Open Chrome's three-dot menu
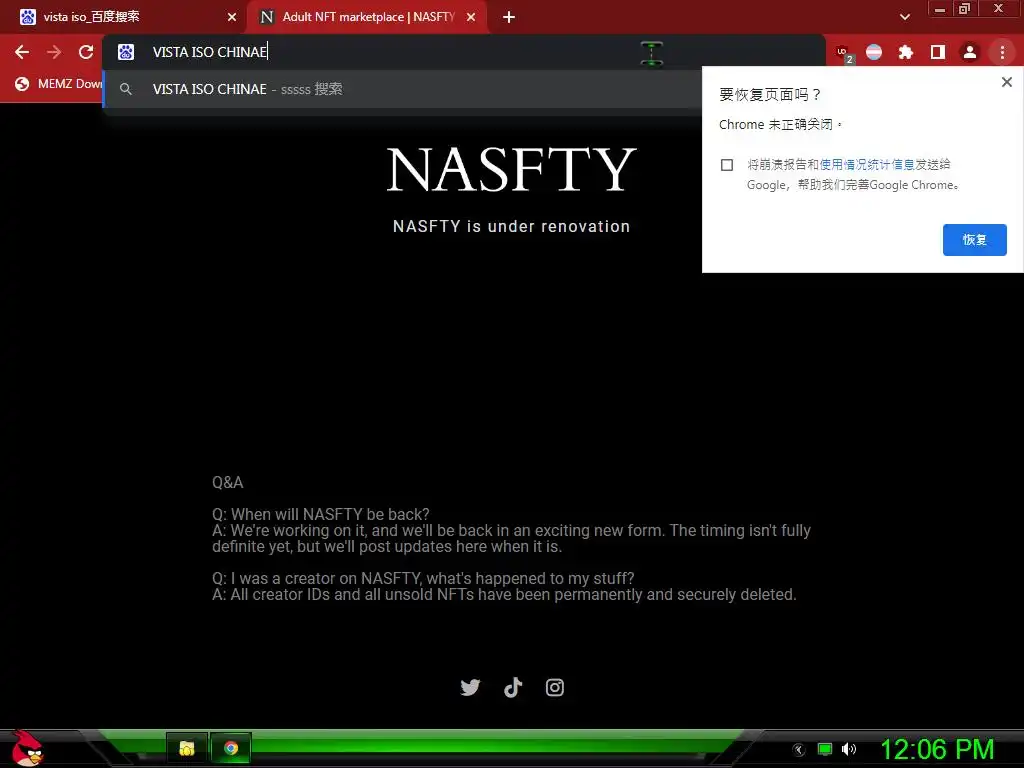This screenshot has width=1024, height=768. pyautogui.click(x=1002, y=52)
